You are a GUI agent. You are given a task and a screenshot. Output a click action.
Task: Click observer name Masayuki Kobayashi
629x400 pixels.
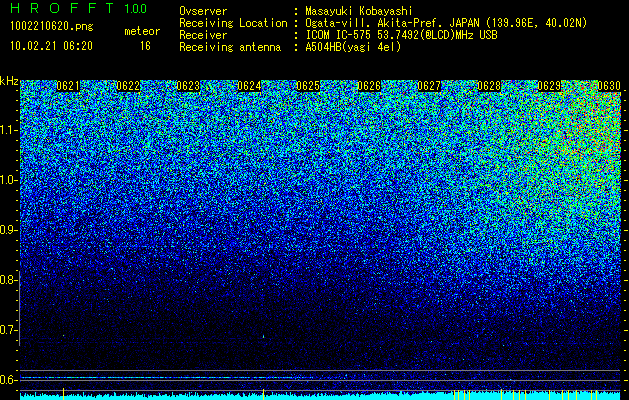(x=359, y=11)
